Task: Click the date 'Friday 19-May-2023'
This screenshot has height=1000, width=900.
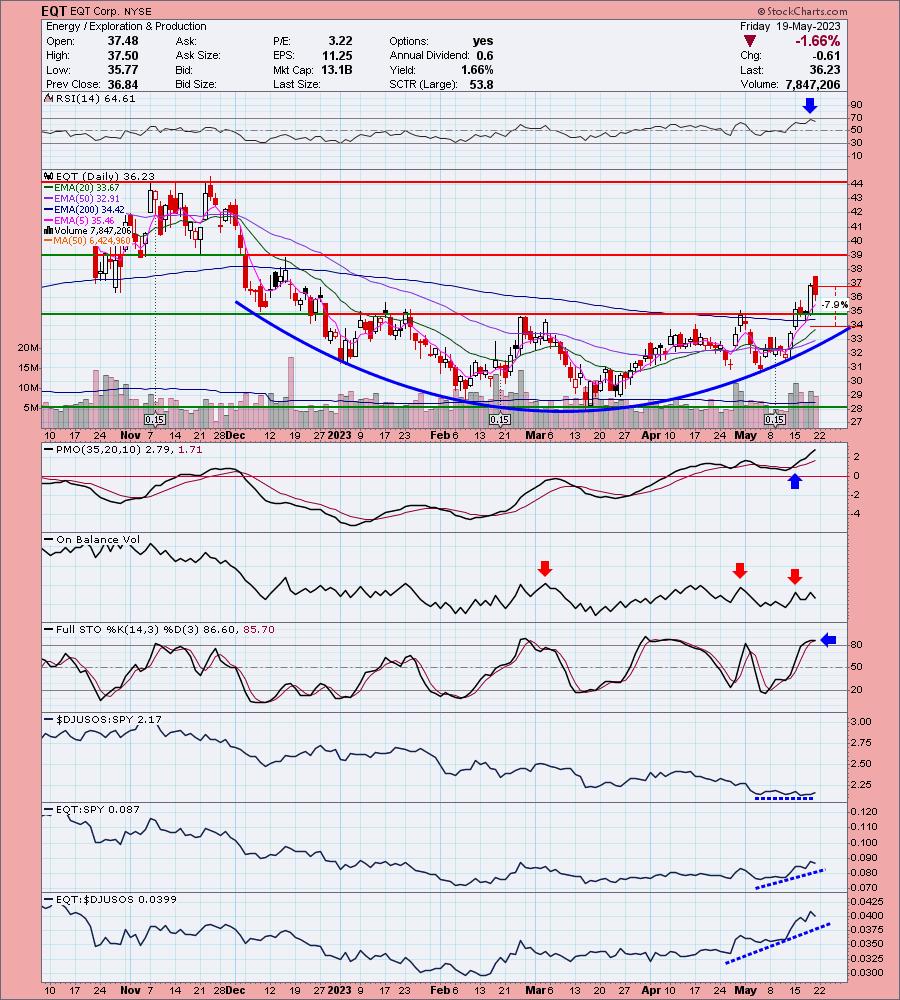Action: click(790, 26)
